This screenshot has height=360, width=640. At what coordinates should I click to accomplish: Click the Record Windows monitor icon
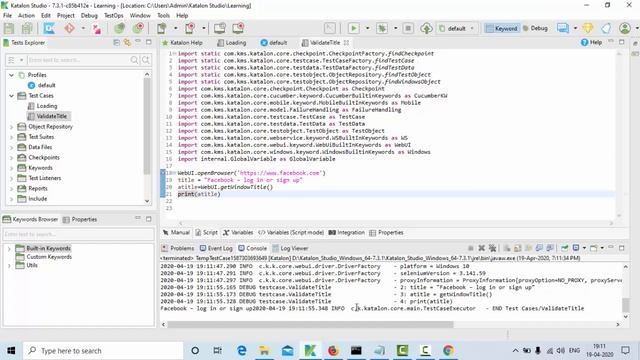click(238, 28)
